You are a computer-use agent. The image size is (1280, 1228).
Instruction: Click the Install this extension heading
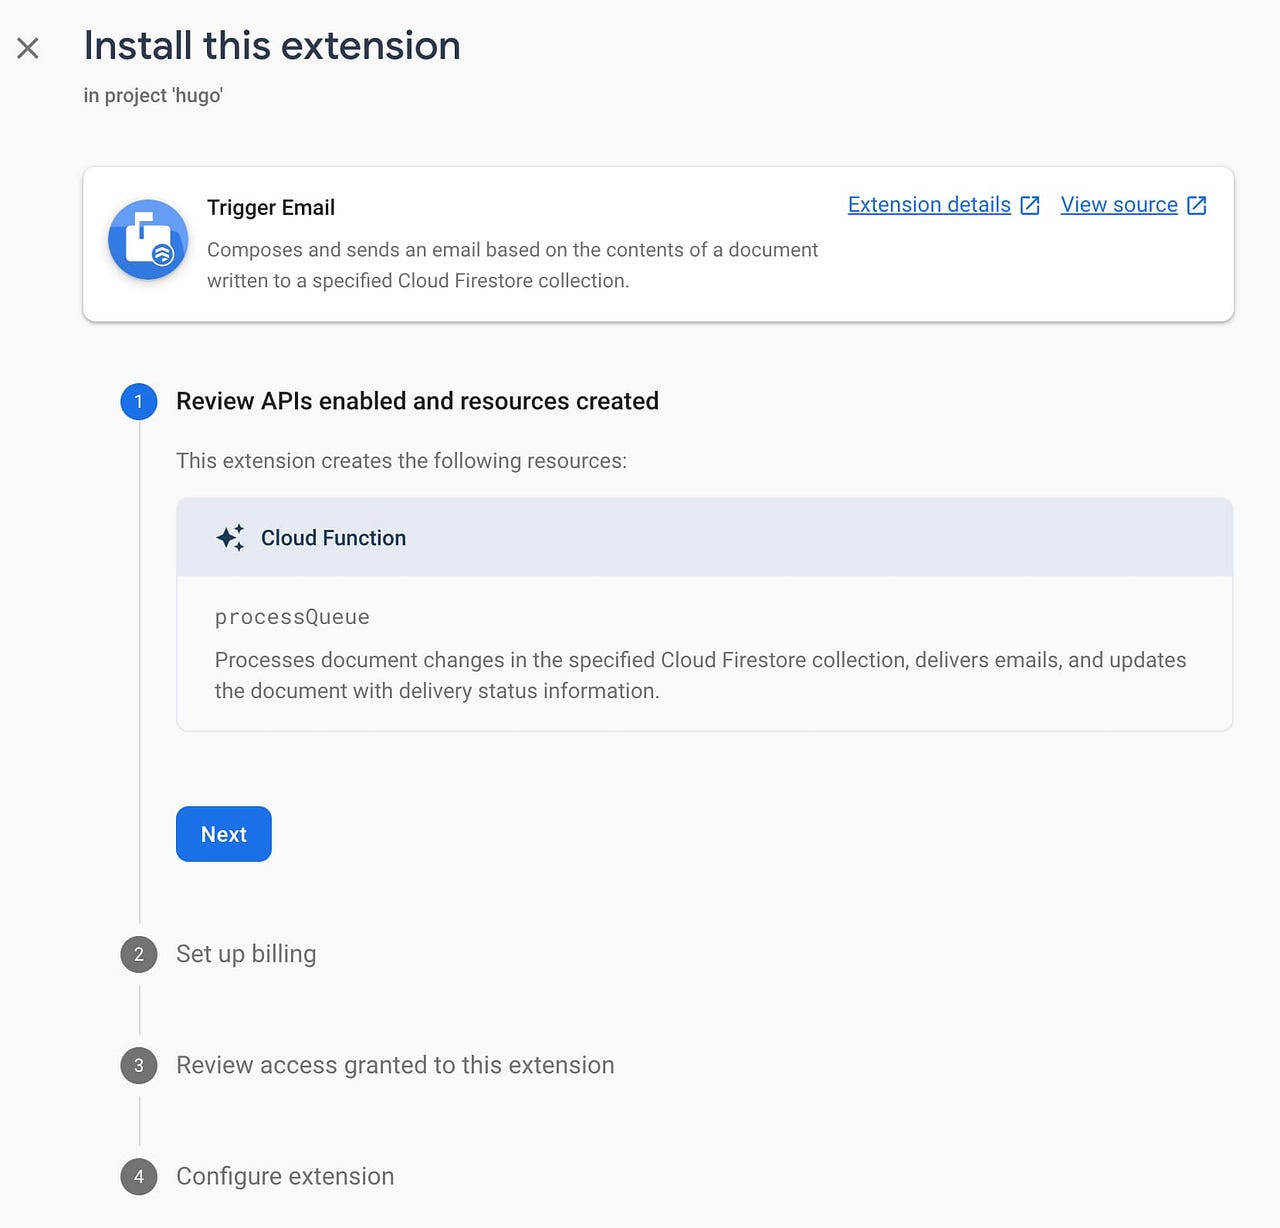[x=272, y=46]
